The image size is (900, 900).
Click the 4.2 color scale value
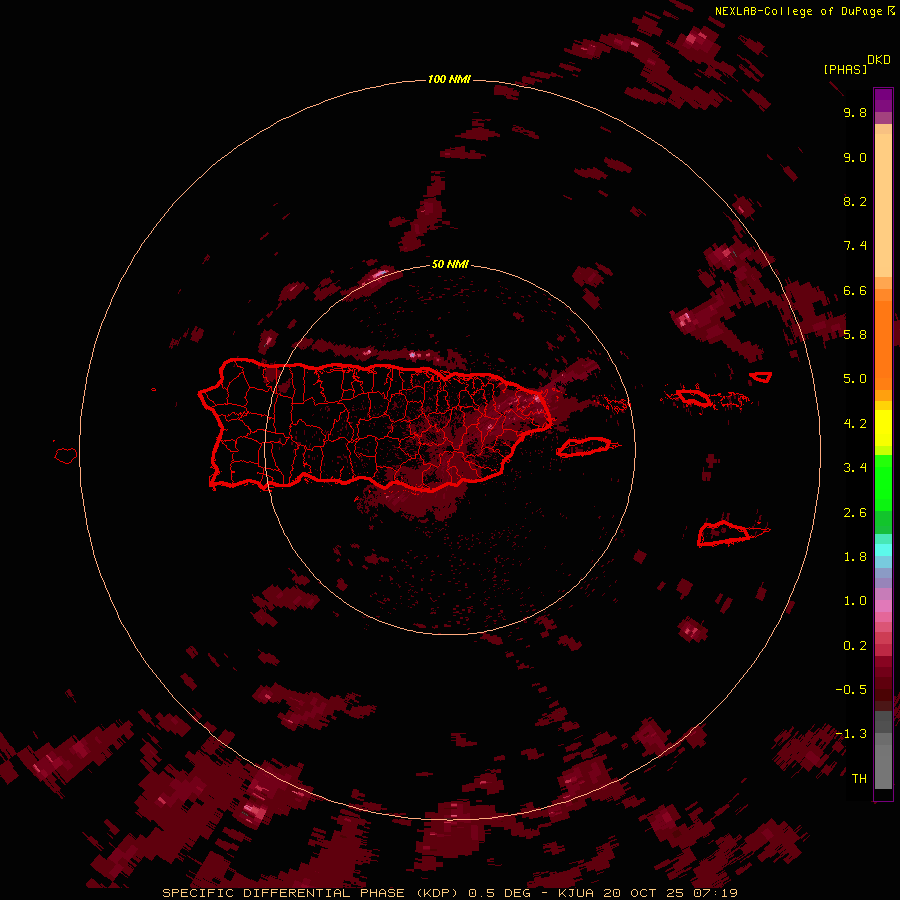[x=855, y=424]
